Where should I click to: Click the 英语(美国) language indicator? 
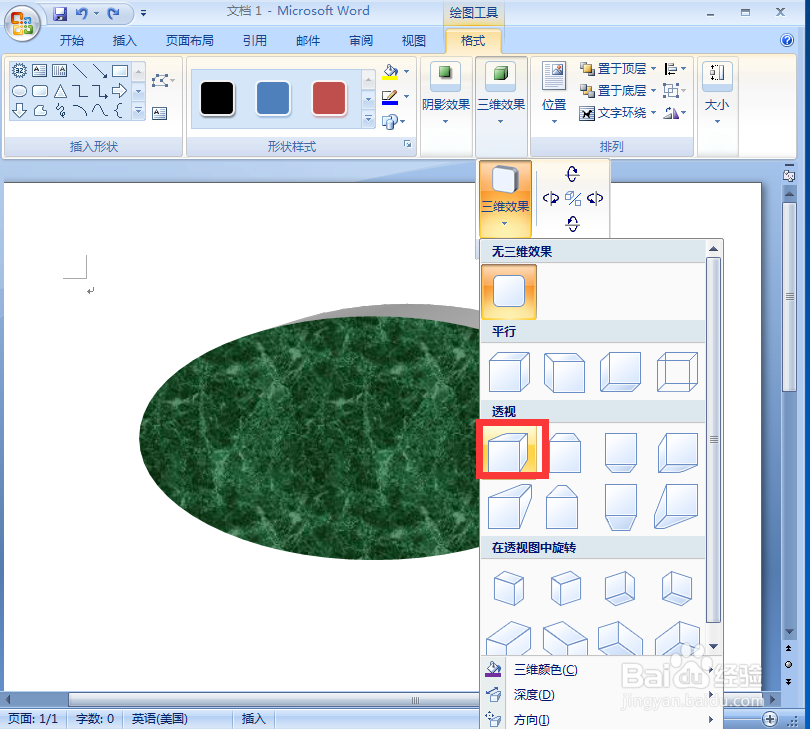(160, 719)
